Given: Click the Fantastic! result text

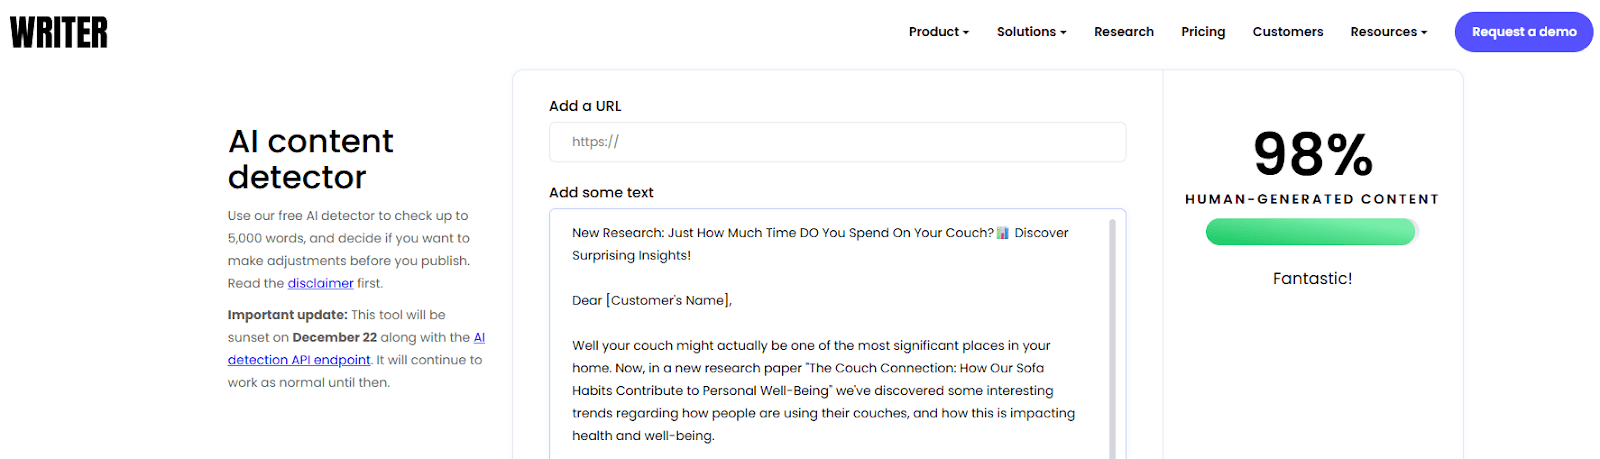Looking at the screenshot, I should pyautogui.click(x=1312, y=279).
